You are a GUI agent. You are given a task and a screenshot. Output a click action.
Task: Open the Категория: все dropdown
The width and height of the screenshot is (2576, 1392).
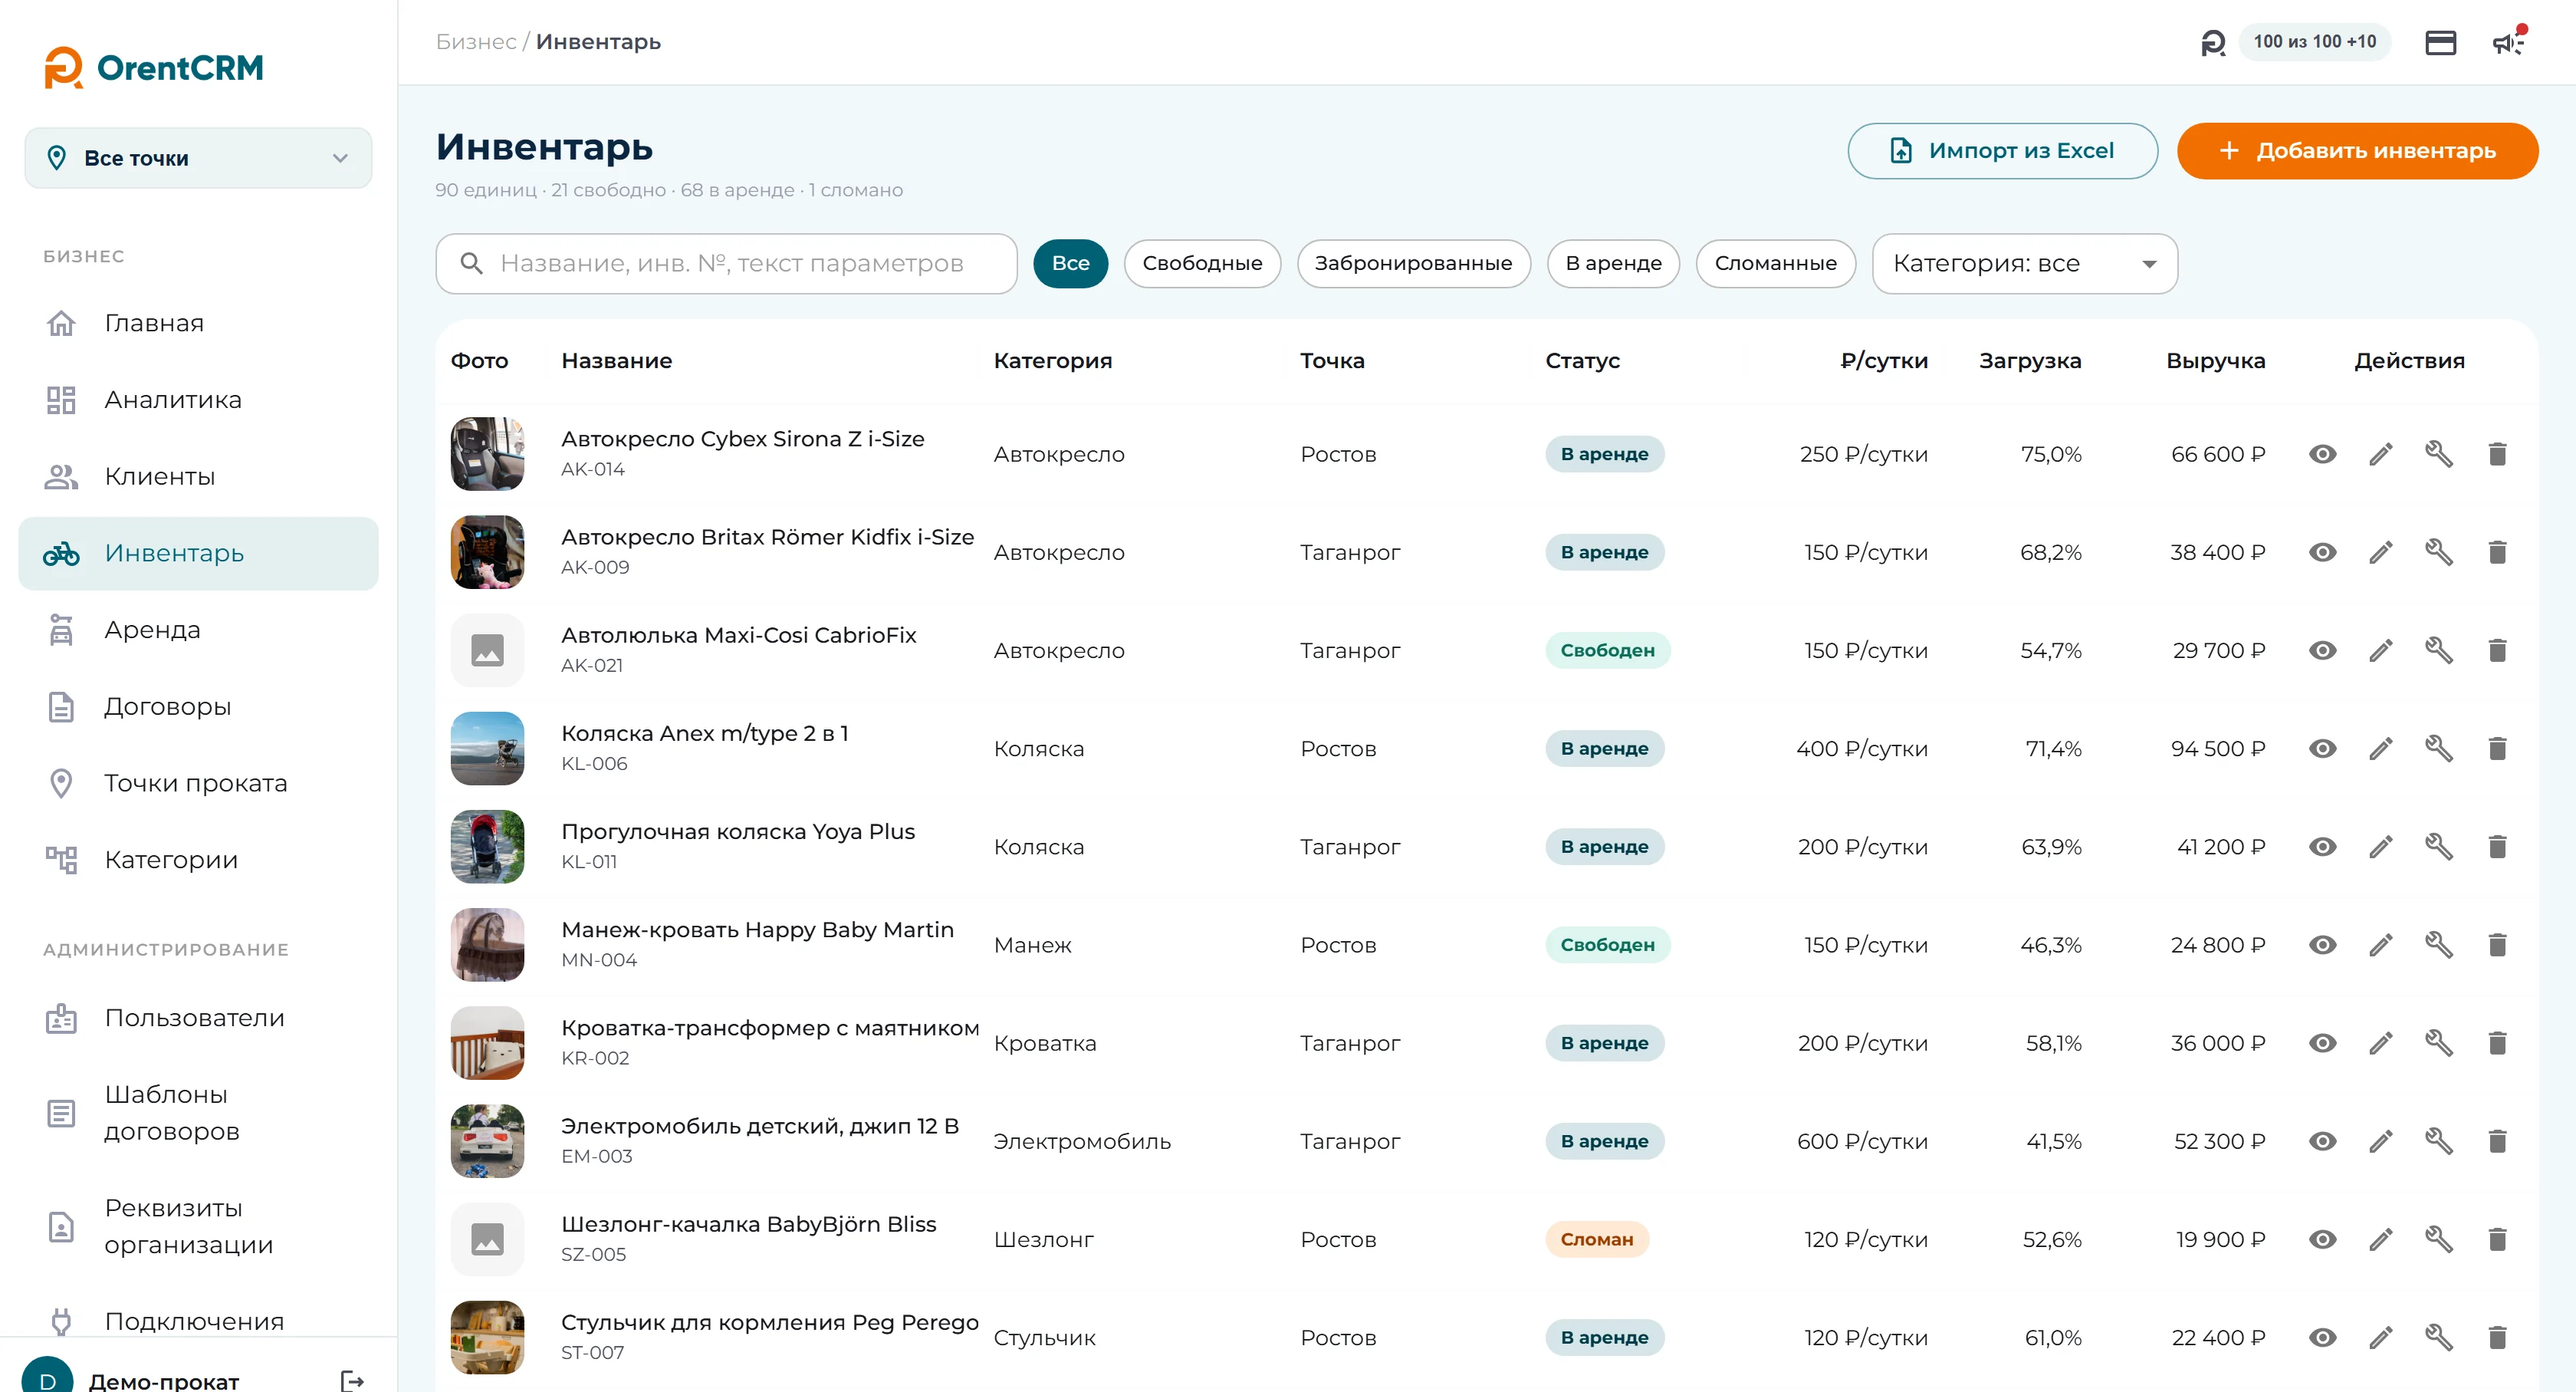coord(2024,264)
